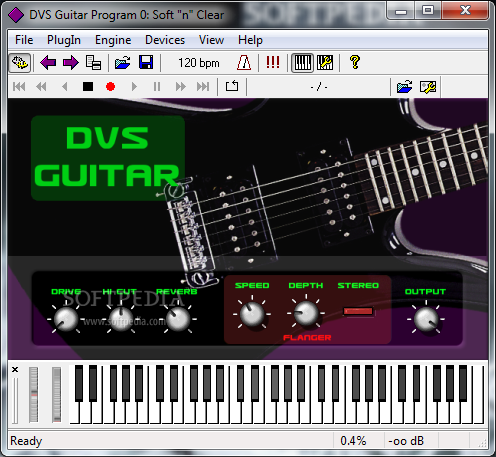496x457 pixels.
Task: Open the File menu
Action: pyautogui.click(x=24, y=40)
